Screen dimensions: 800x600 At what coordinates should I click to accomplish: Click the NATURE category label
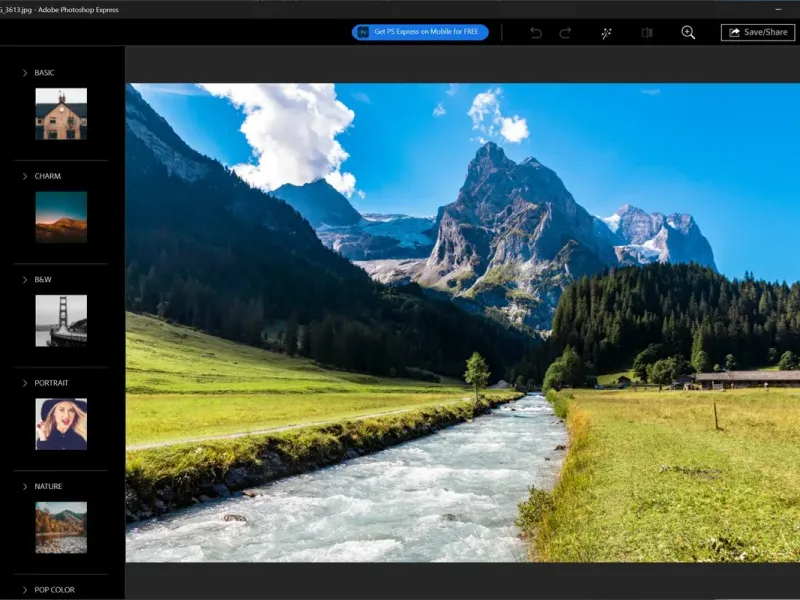(x=48, y=486)
